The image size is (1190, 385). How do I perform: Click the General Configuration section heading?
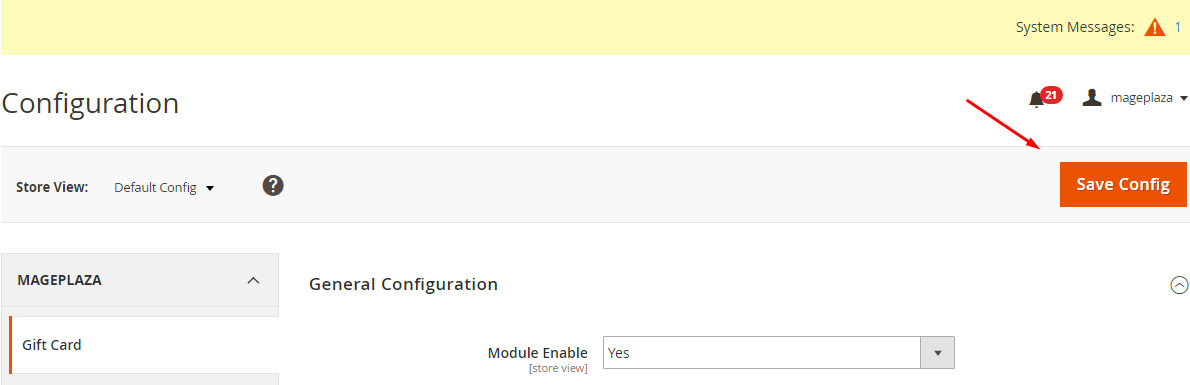(404, 284)
